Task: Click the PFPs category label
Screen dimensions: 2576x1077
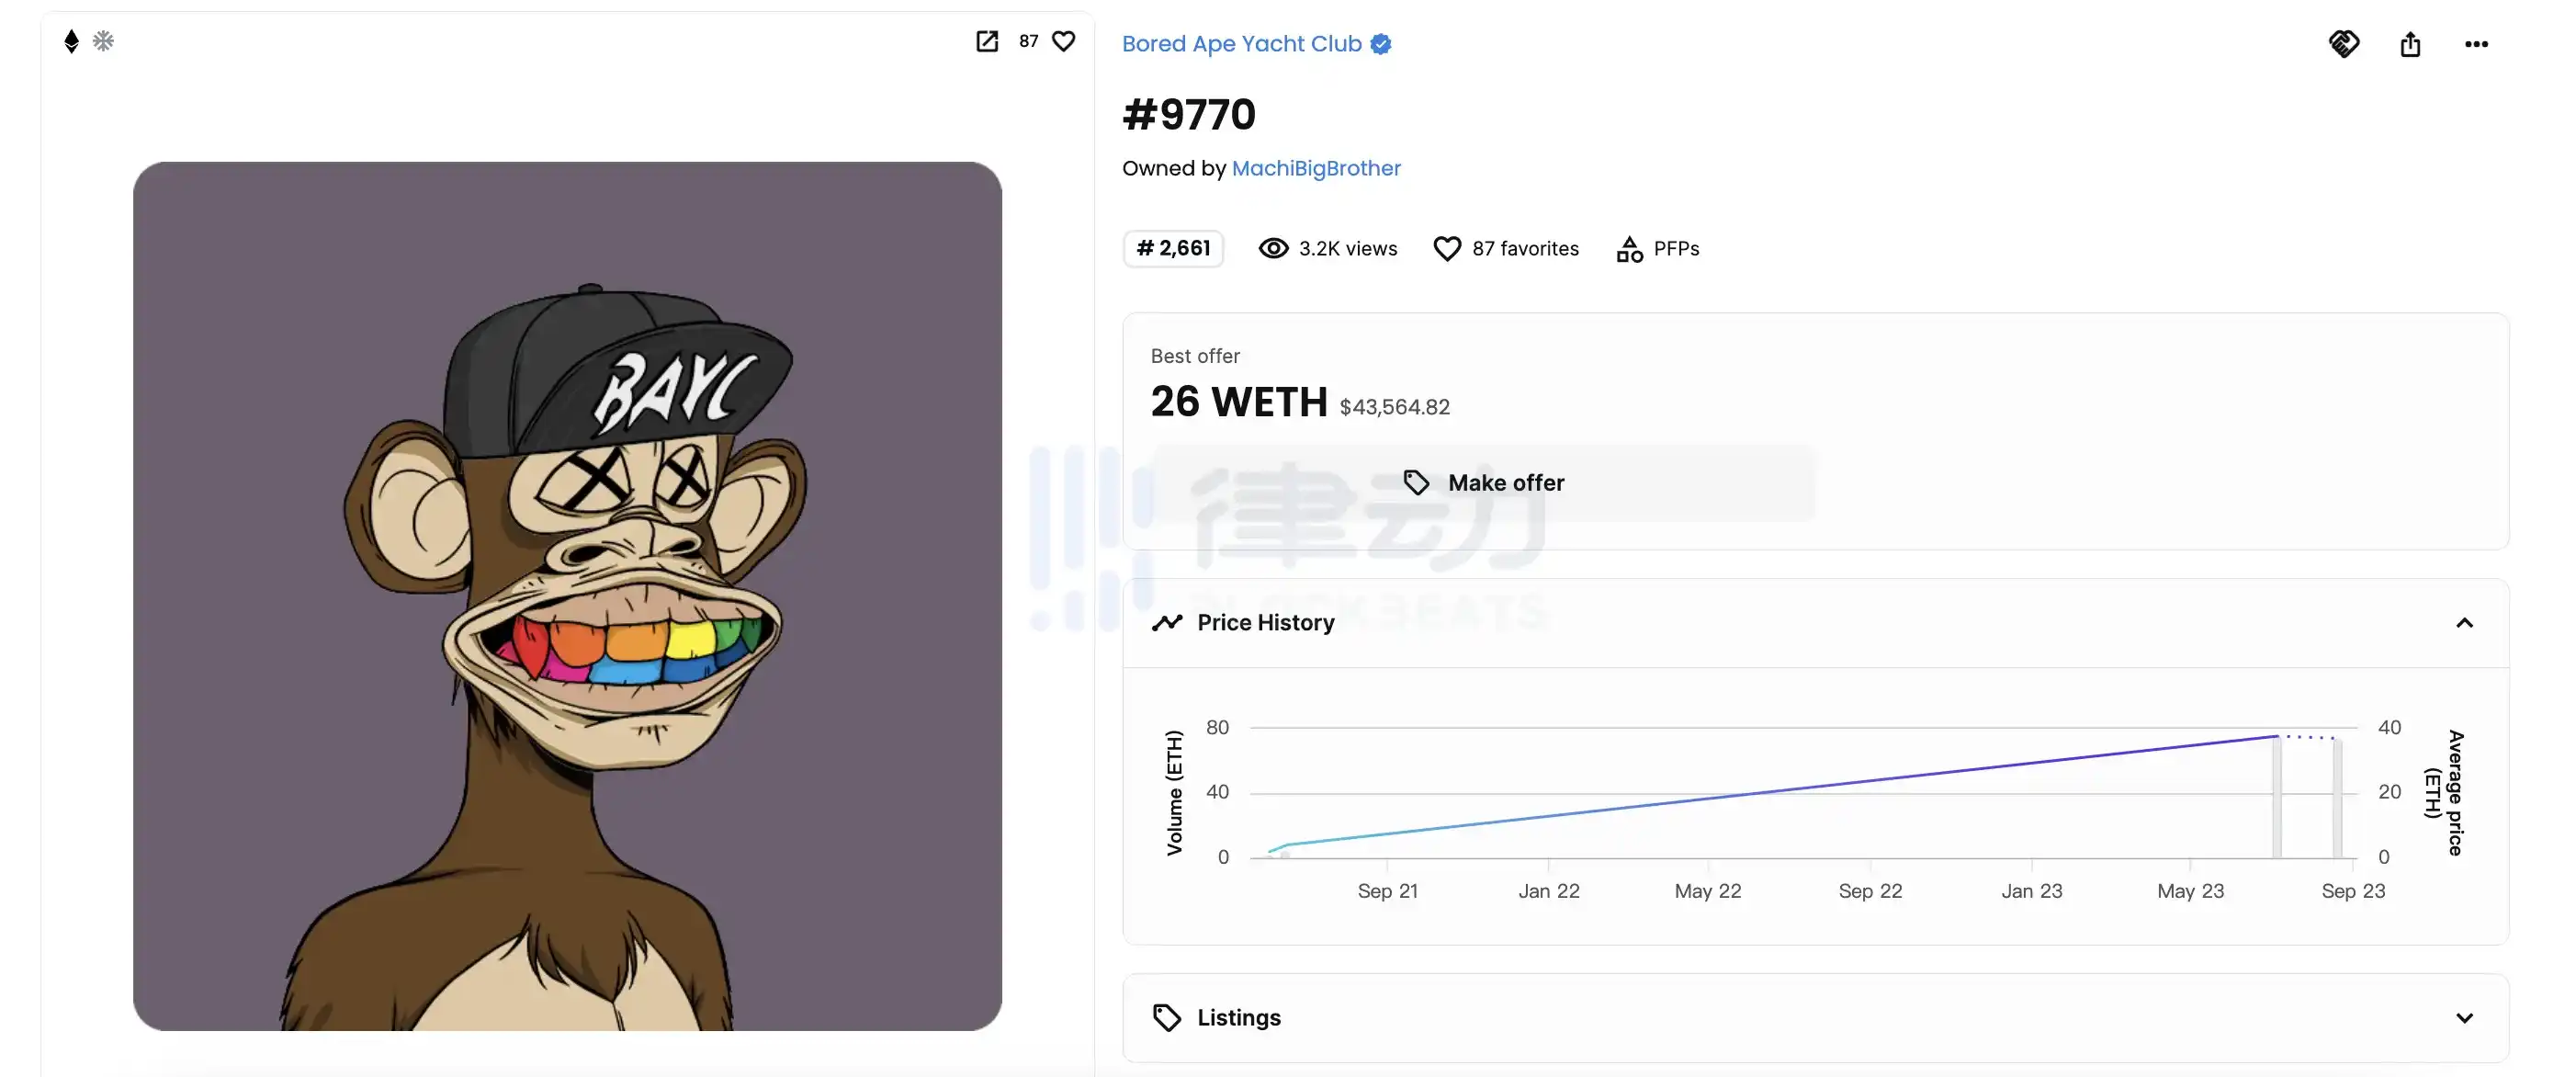Action: [1676, 249]
